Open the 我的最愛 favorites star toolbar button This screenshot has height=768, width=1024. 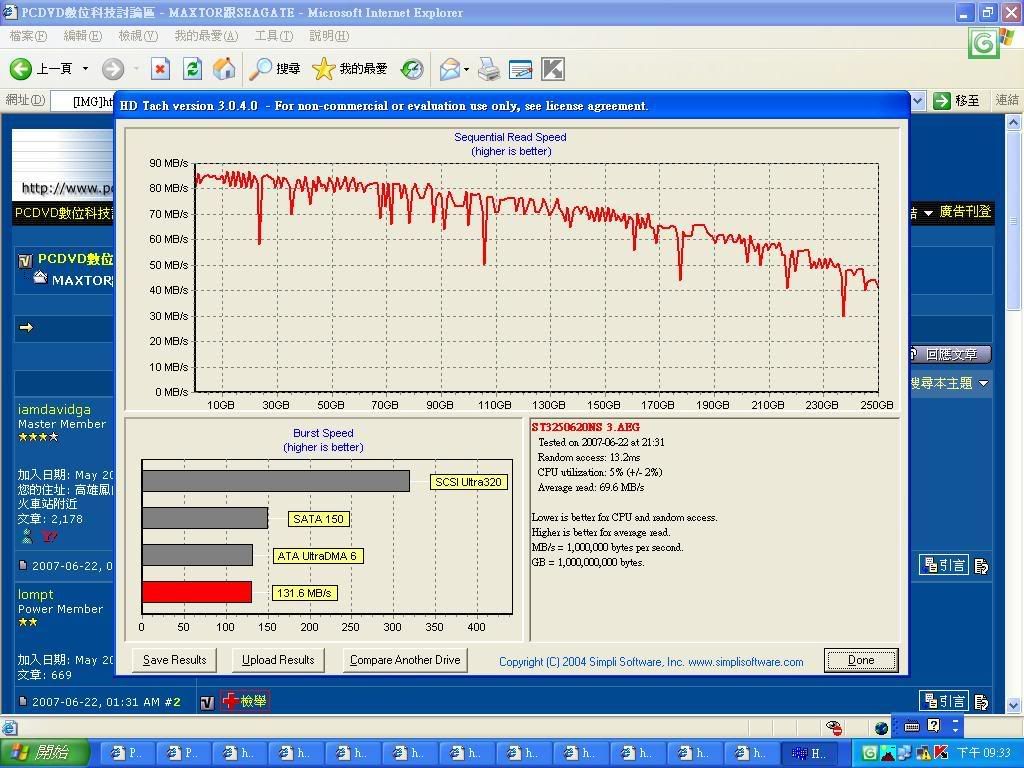point(350,69)
